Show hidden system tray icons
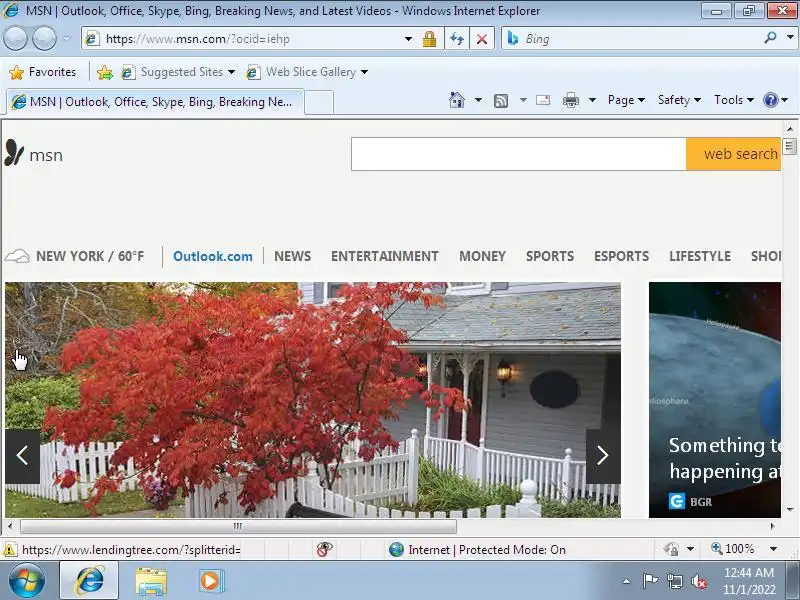The width and height of the screenshot is (800, 600). click(x=627, y=581)
